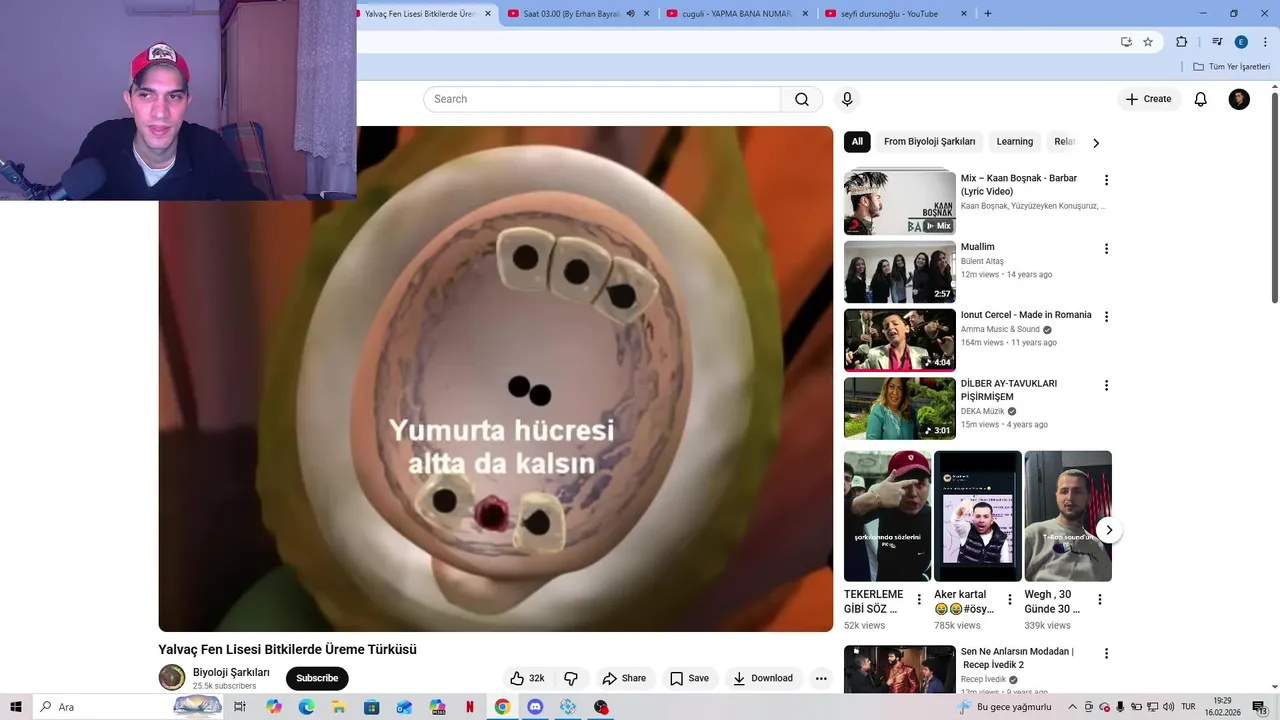Viewport: 1280px width, 720px height.
Task: Start voice search with microphone icon
Action: pos(847,99)
